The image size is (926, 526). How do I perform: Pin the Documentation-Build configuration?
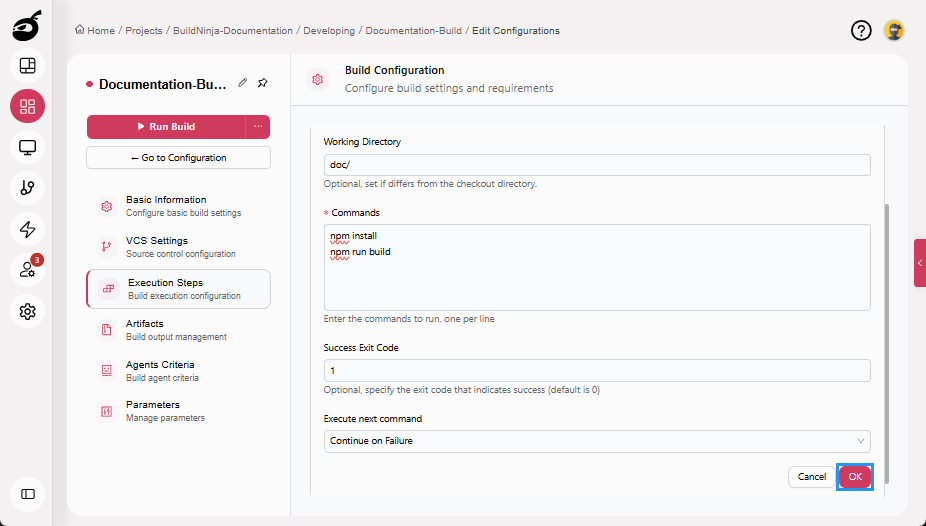pos(263,83)
